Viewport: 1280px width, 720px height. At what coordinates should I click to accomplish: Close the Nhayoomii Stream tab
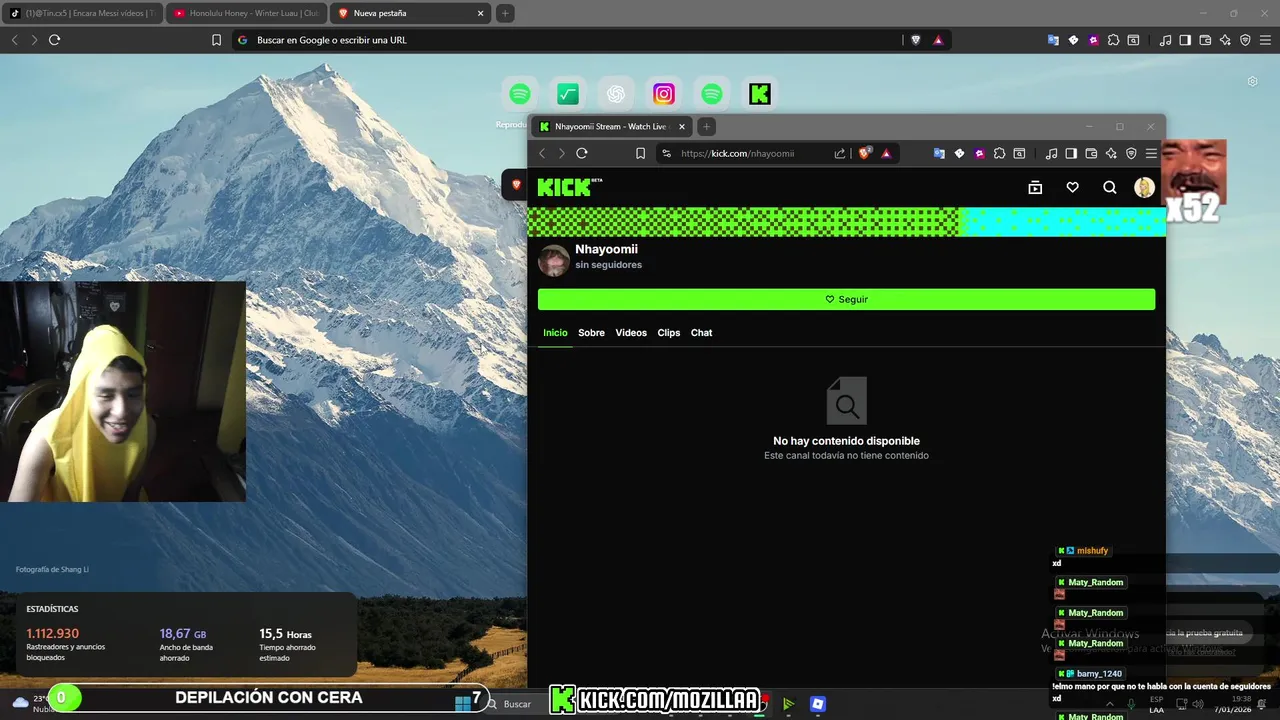pyautogui.click(x=682, y=126)
